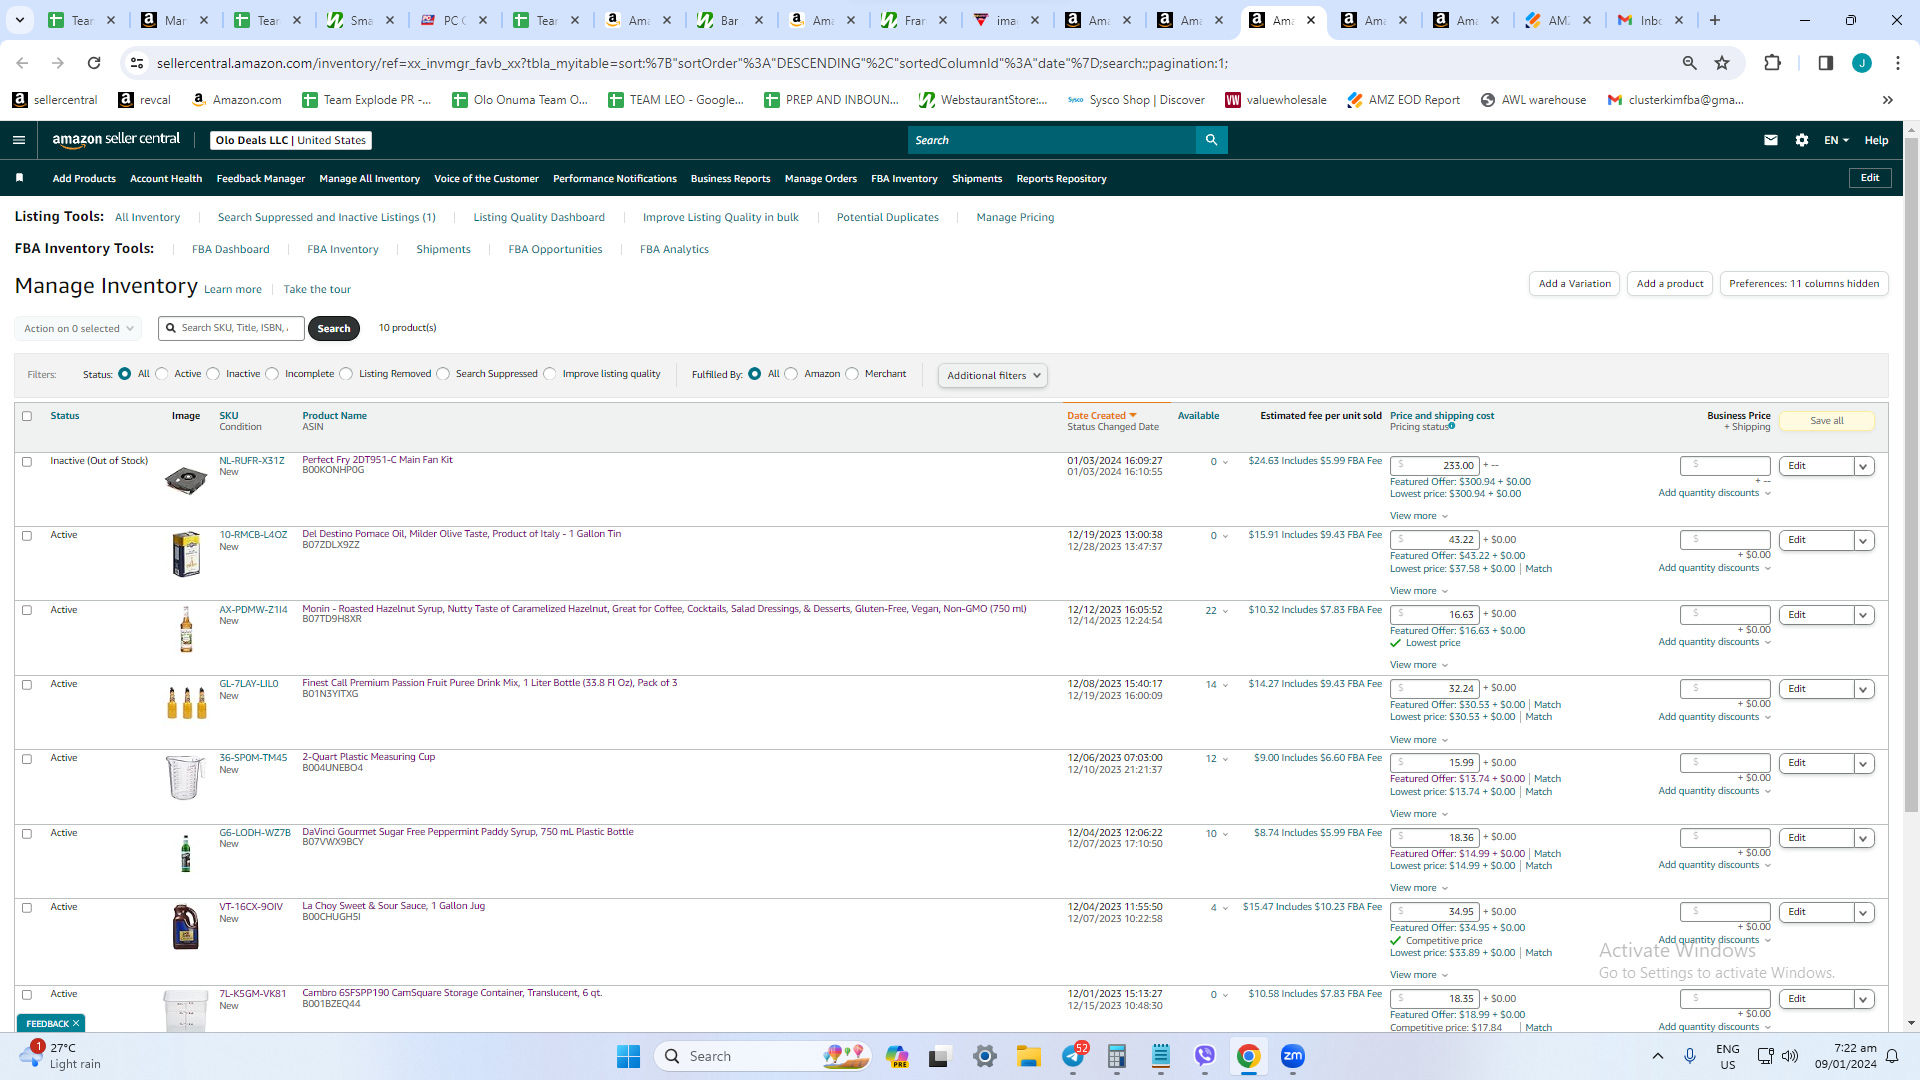1920x1080 pixels.
Task: Select the Incomplete status filter
Action: click(x=272, y=374)
